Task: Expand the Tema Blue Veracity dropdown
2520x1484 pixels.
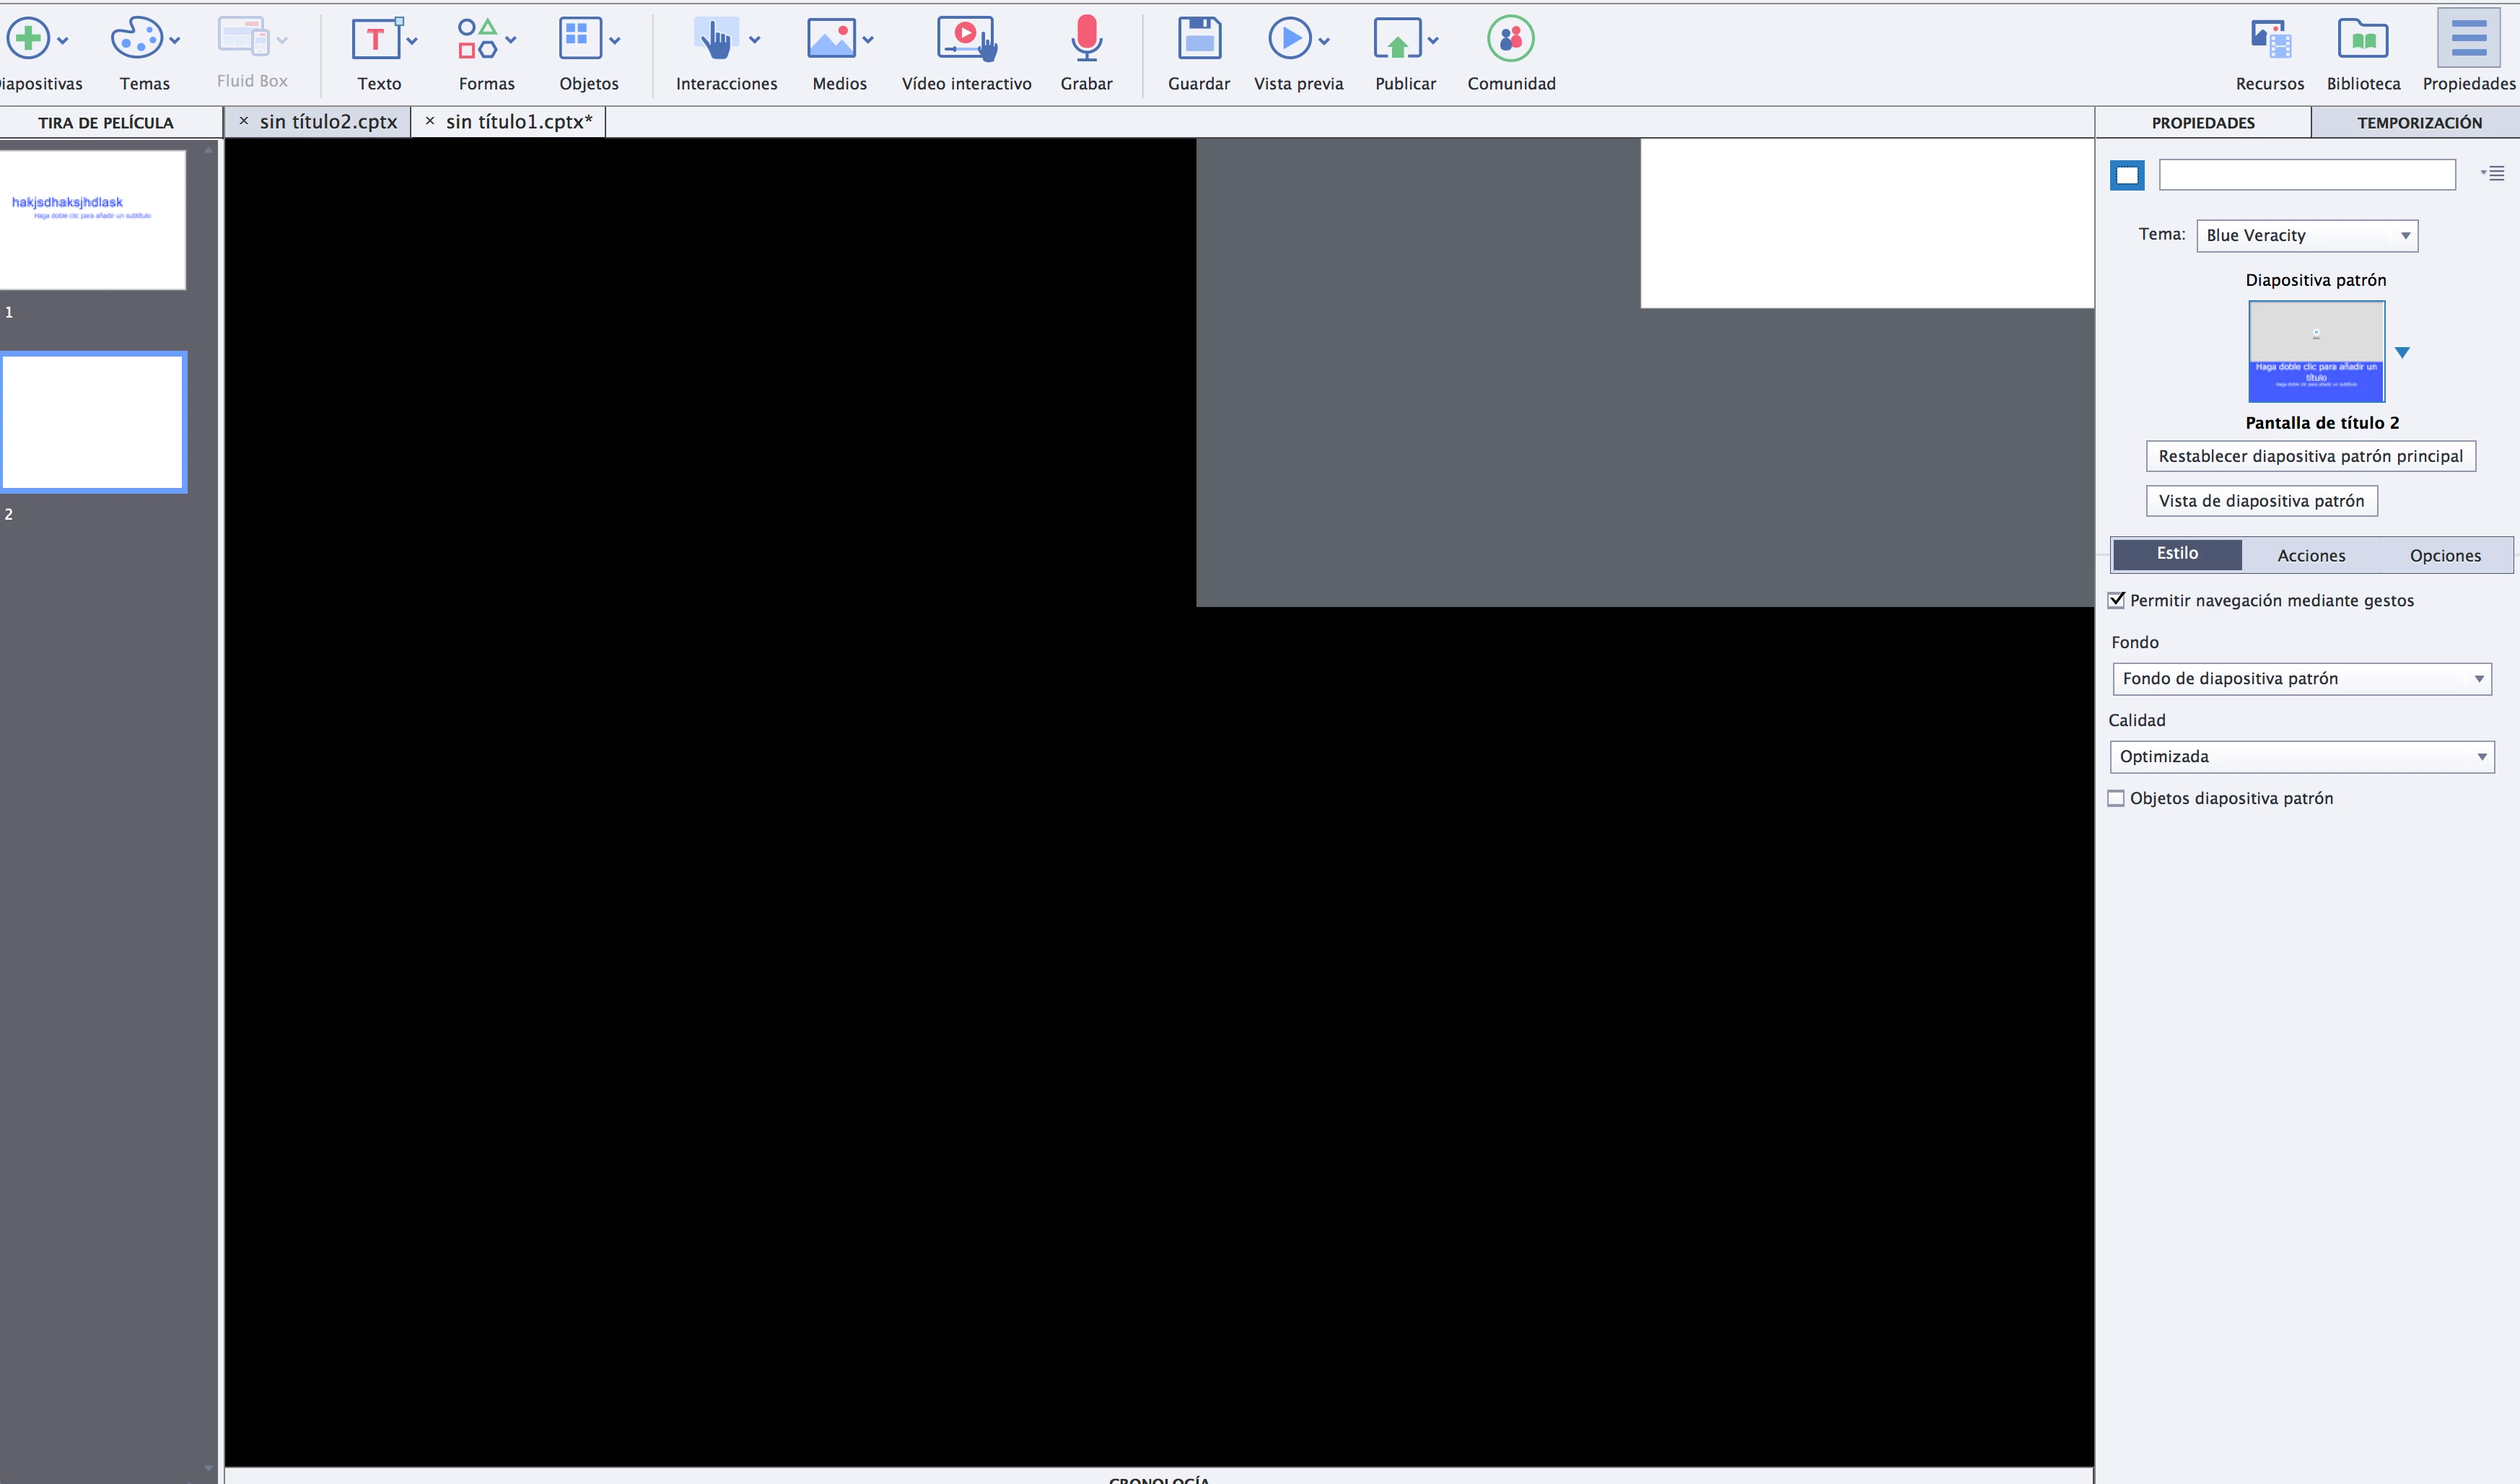Action: (x=2307, y=236)
